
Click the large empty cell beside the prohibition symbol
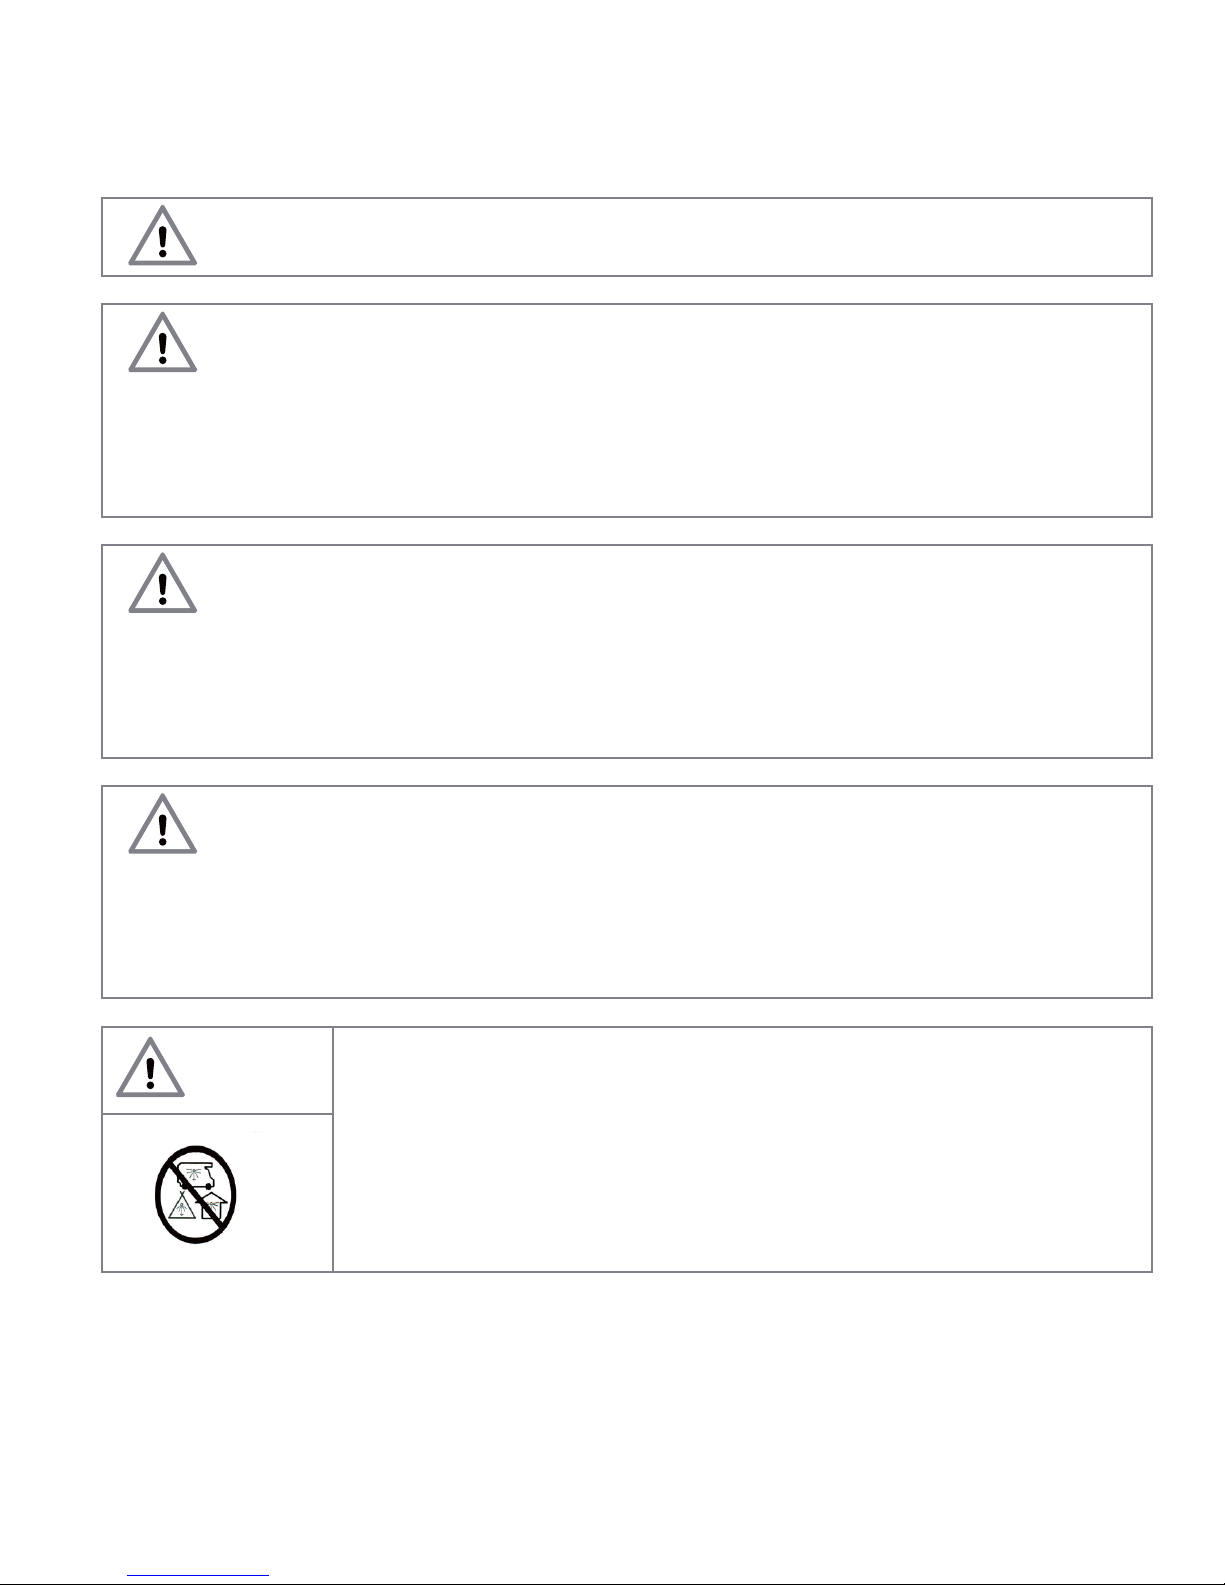tap(742, 1149)
